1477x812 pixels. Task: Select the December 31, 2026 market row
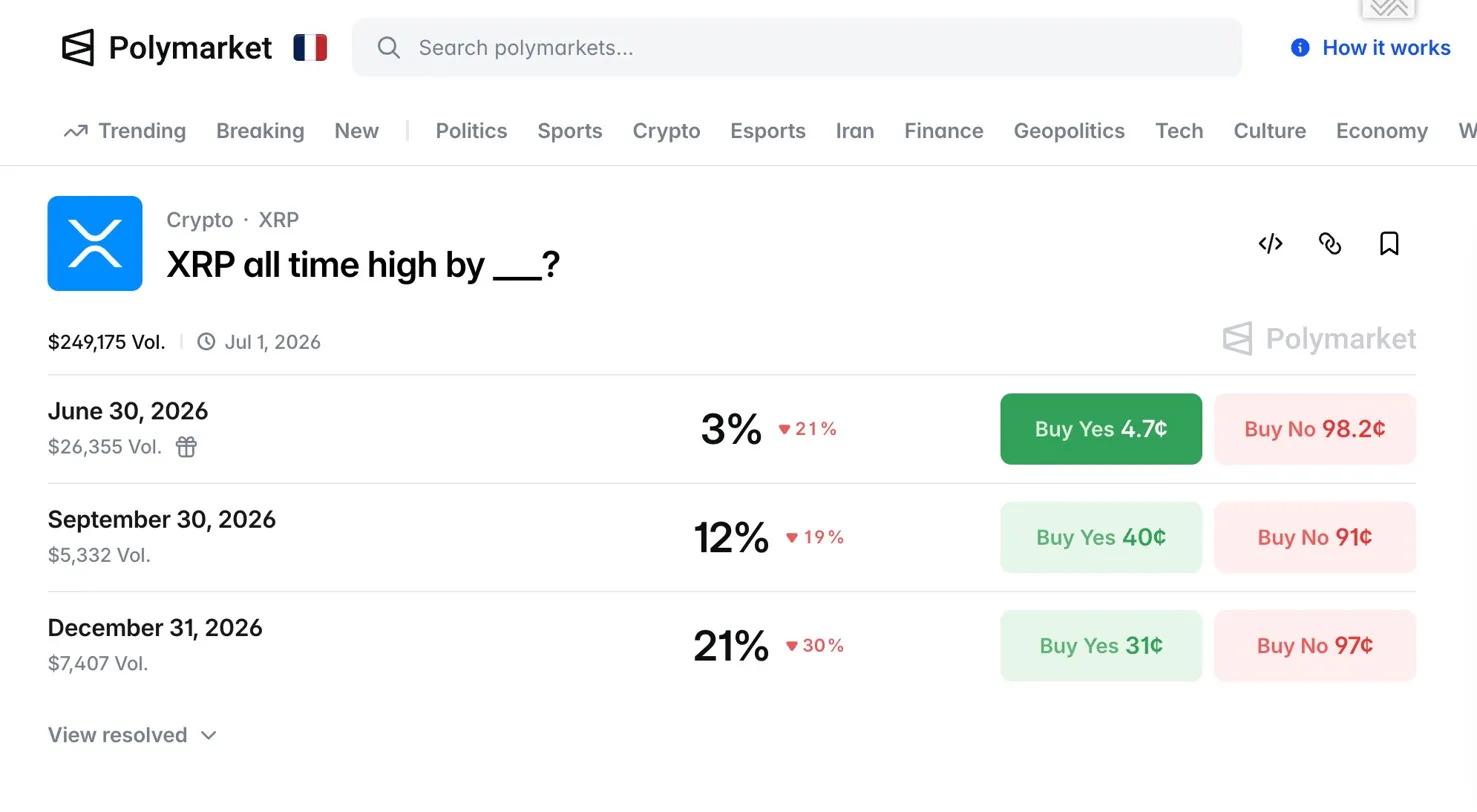pos(155,628)
